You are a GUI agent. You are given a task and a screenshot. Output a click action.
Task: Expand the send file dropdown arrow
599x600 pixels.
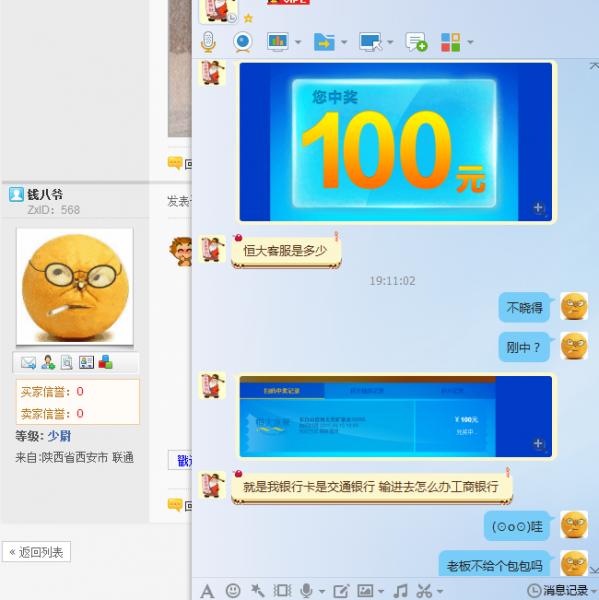(344, 42)
